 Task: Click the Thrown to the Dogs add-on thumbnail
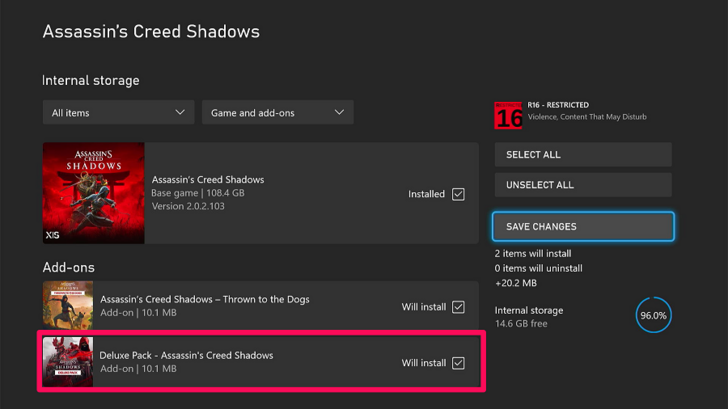tap(67, 306)
